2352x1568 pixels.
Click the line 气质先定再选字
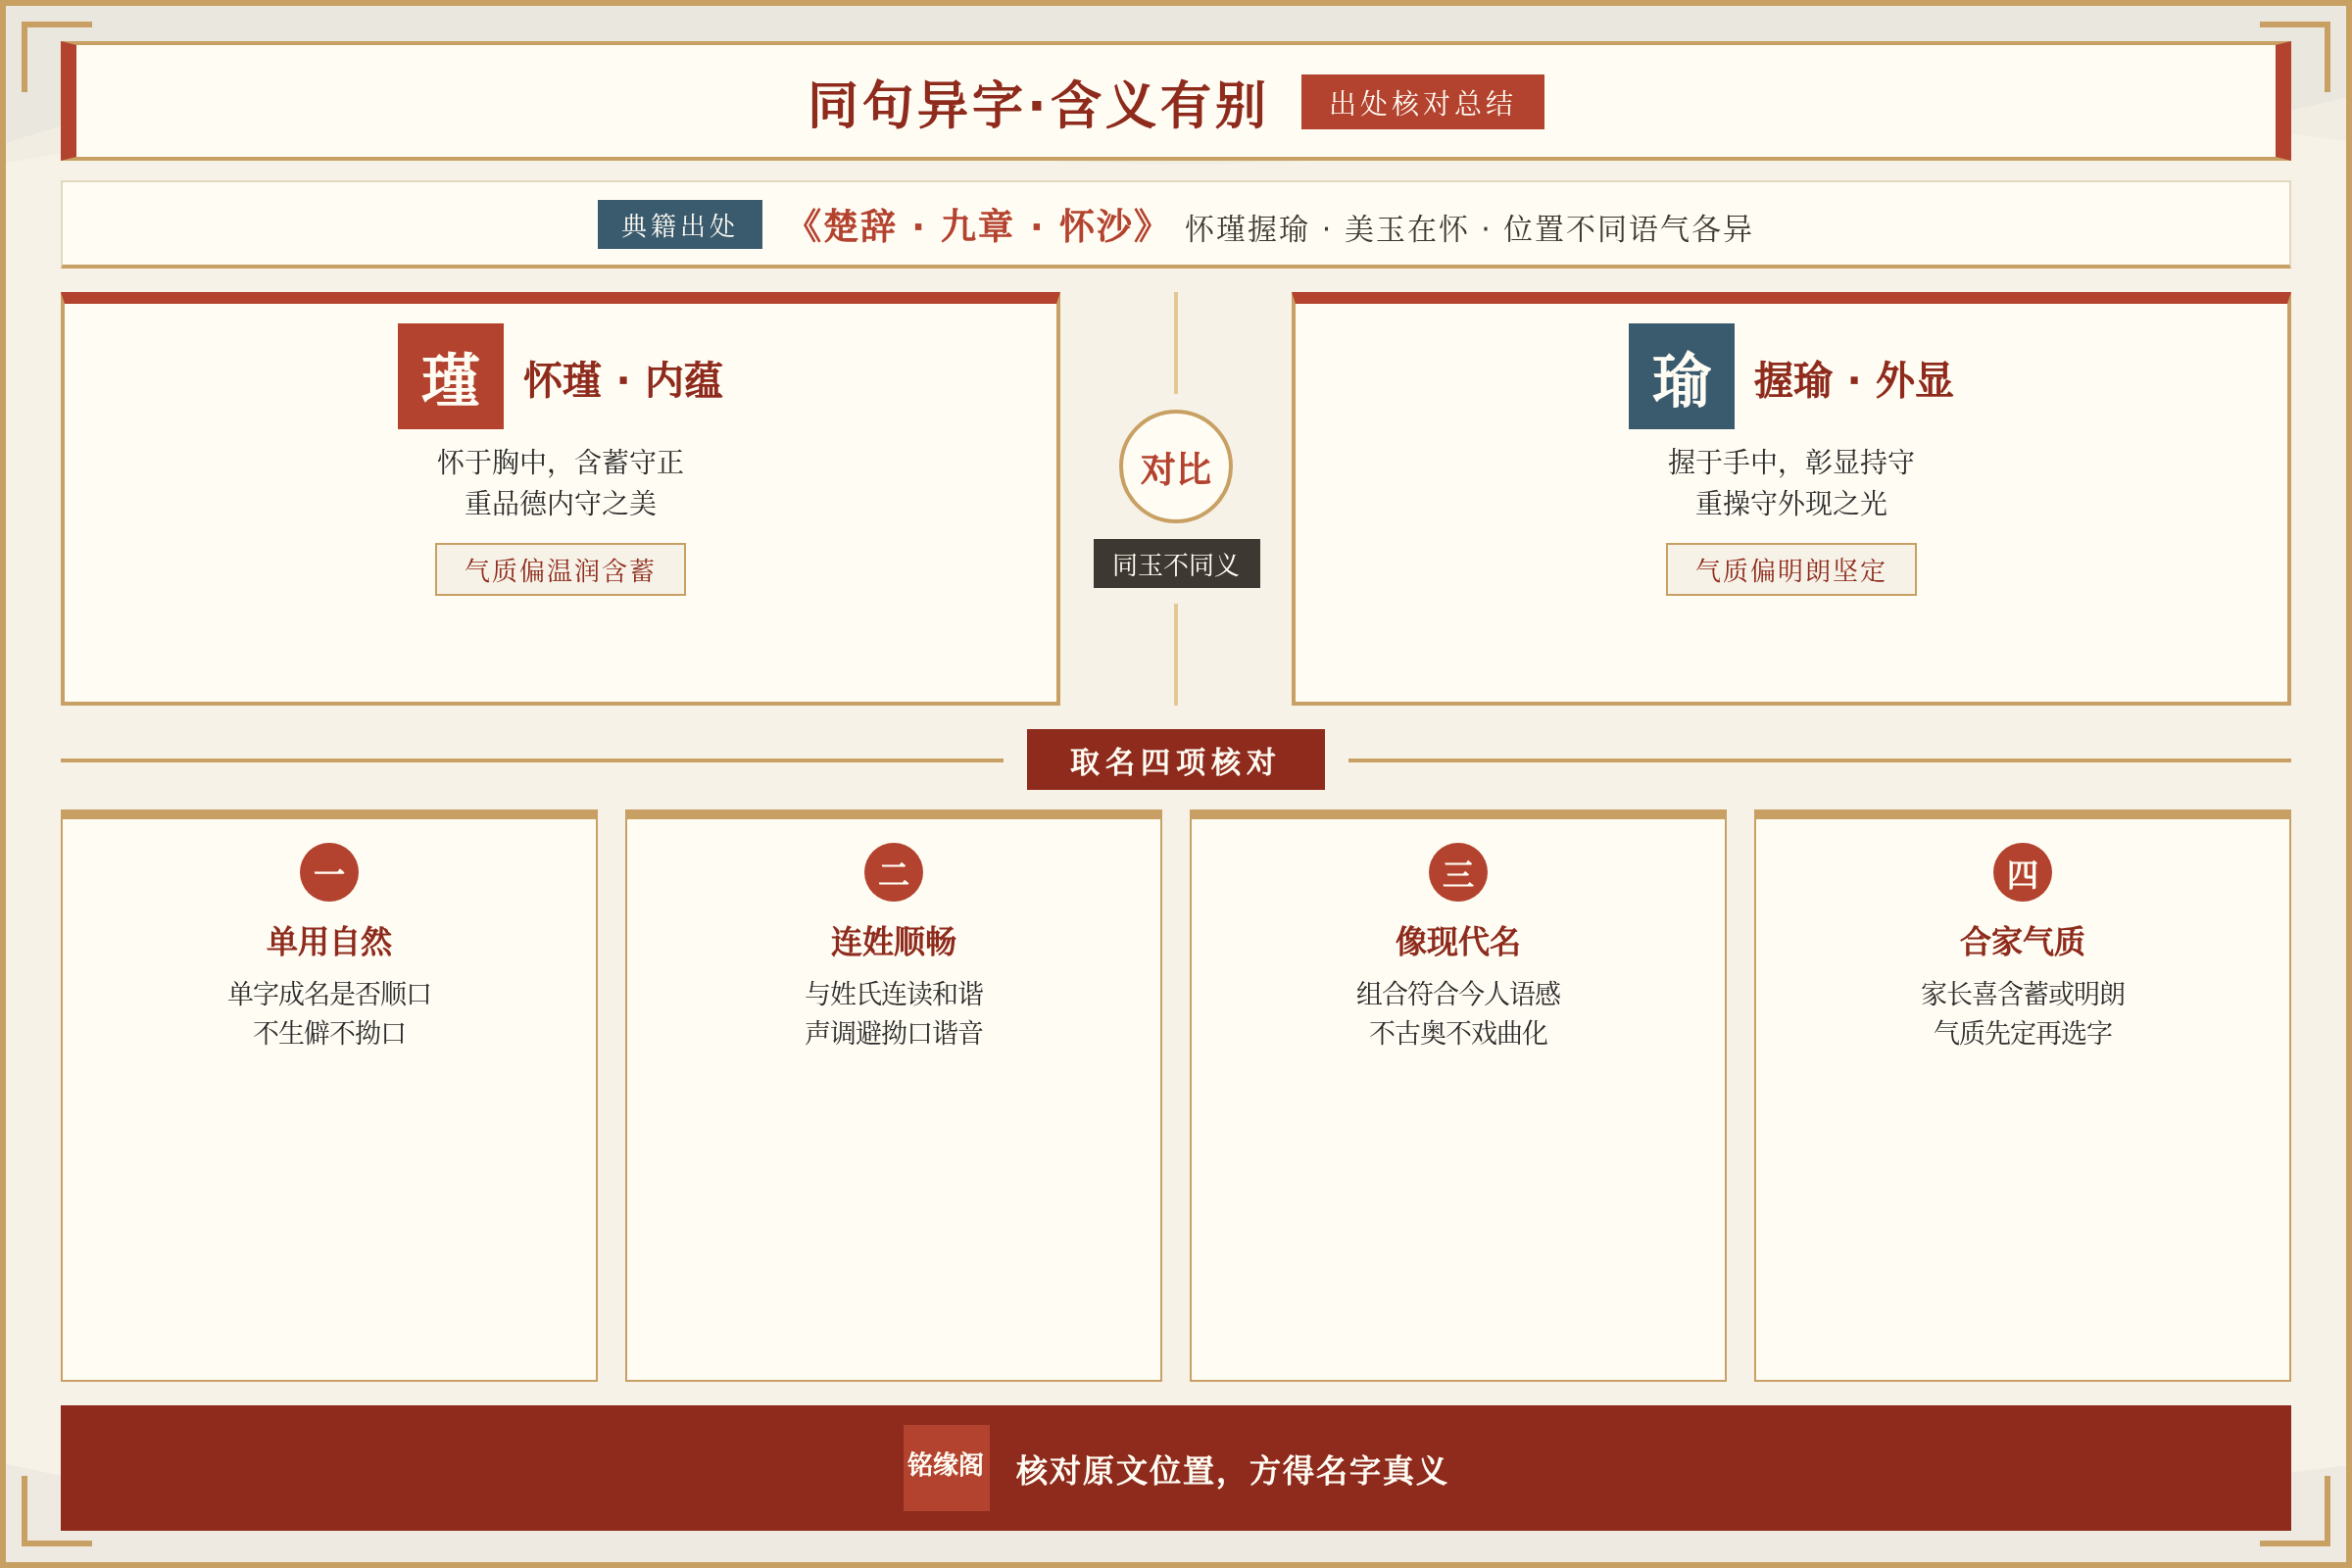2022,1032
